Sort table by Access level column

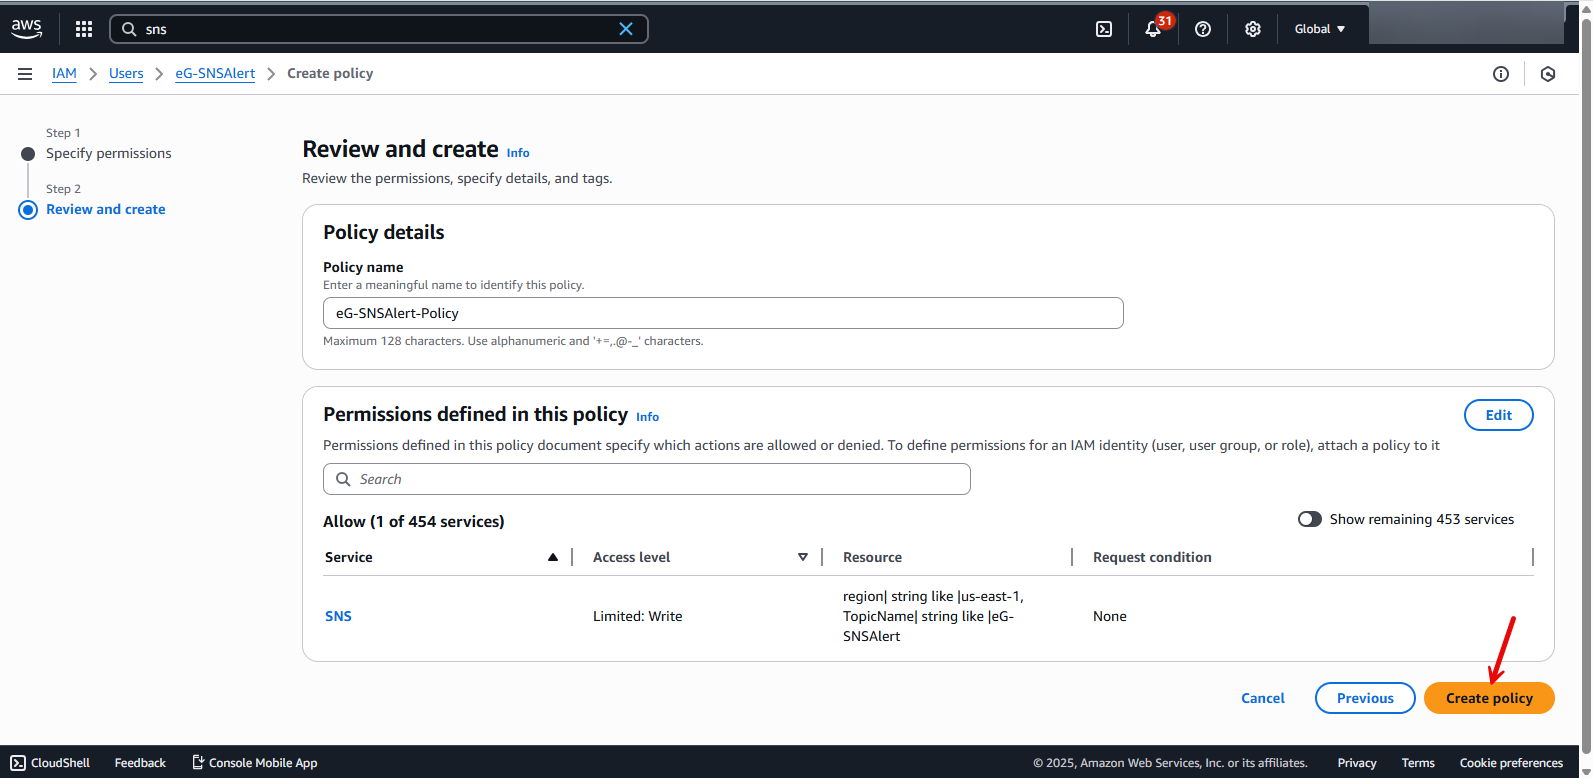802,557
